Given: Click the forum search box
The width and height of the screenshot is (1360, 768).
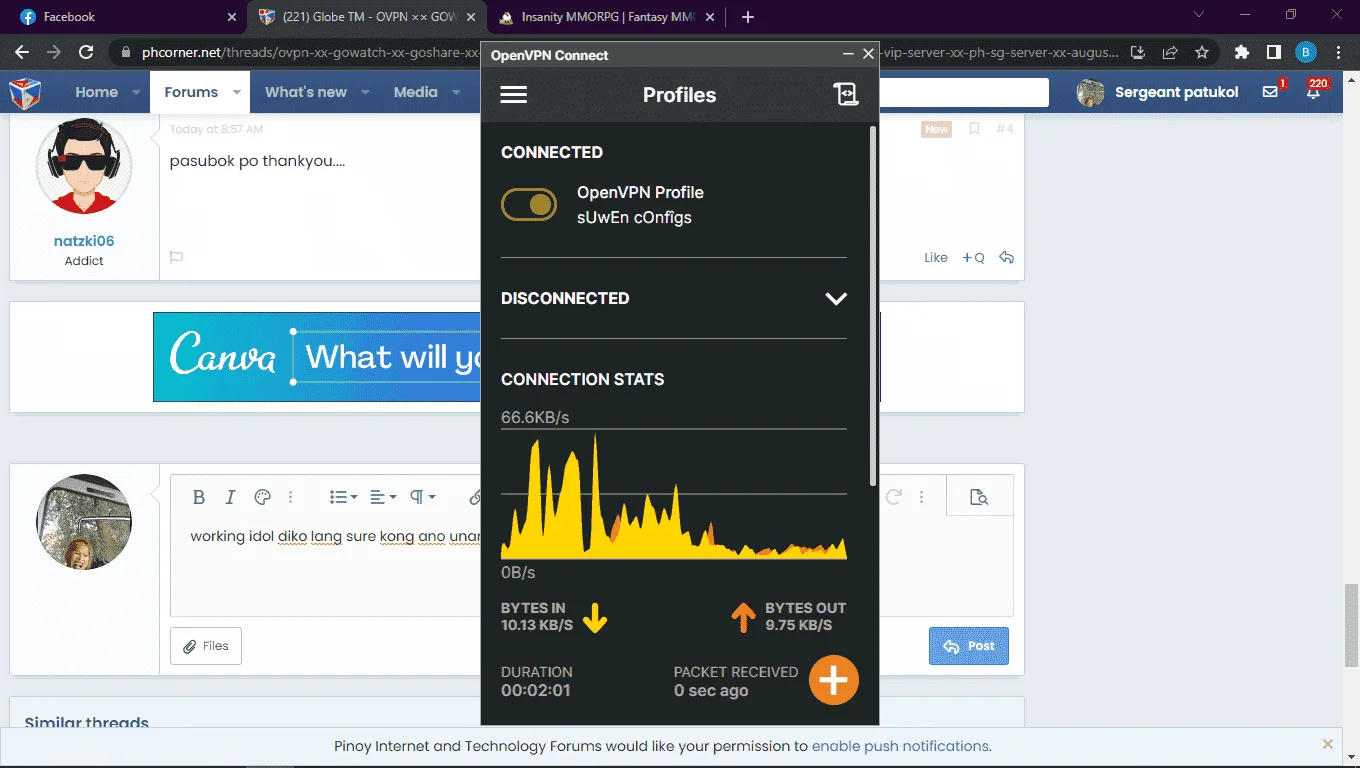Looking at the screenshot, I should tap(962, 92).
